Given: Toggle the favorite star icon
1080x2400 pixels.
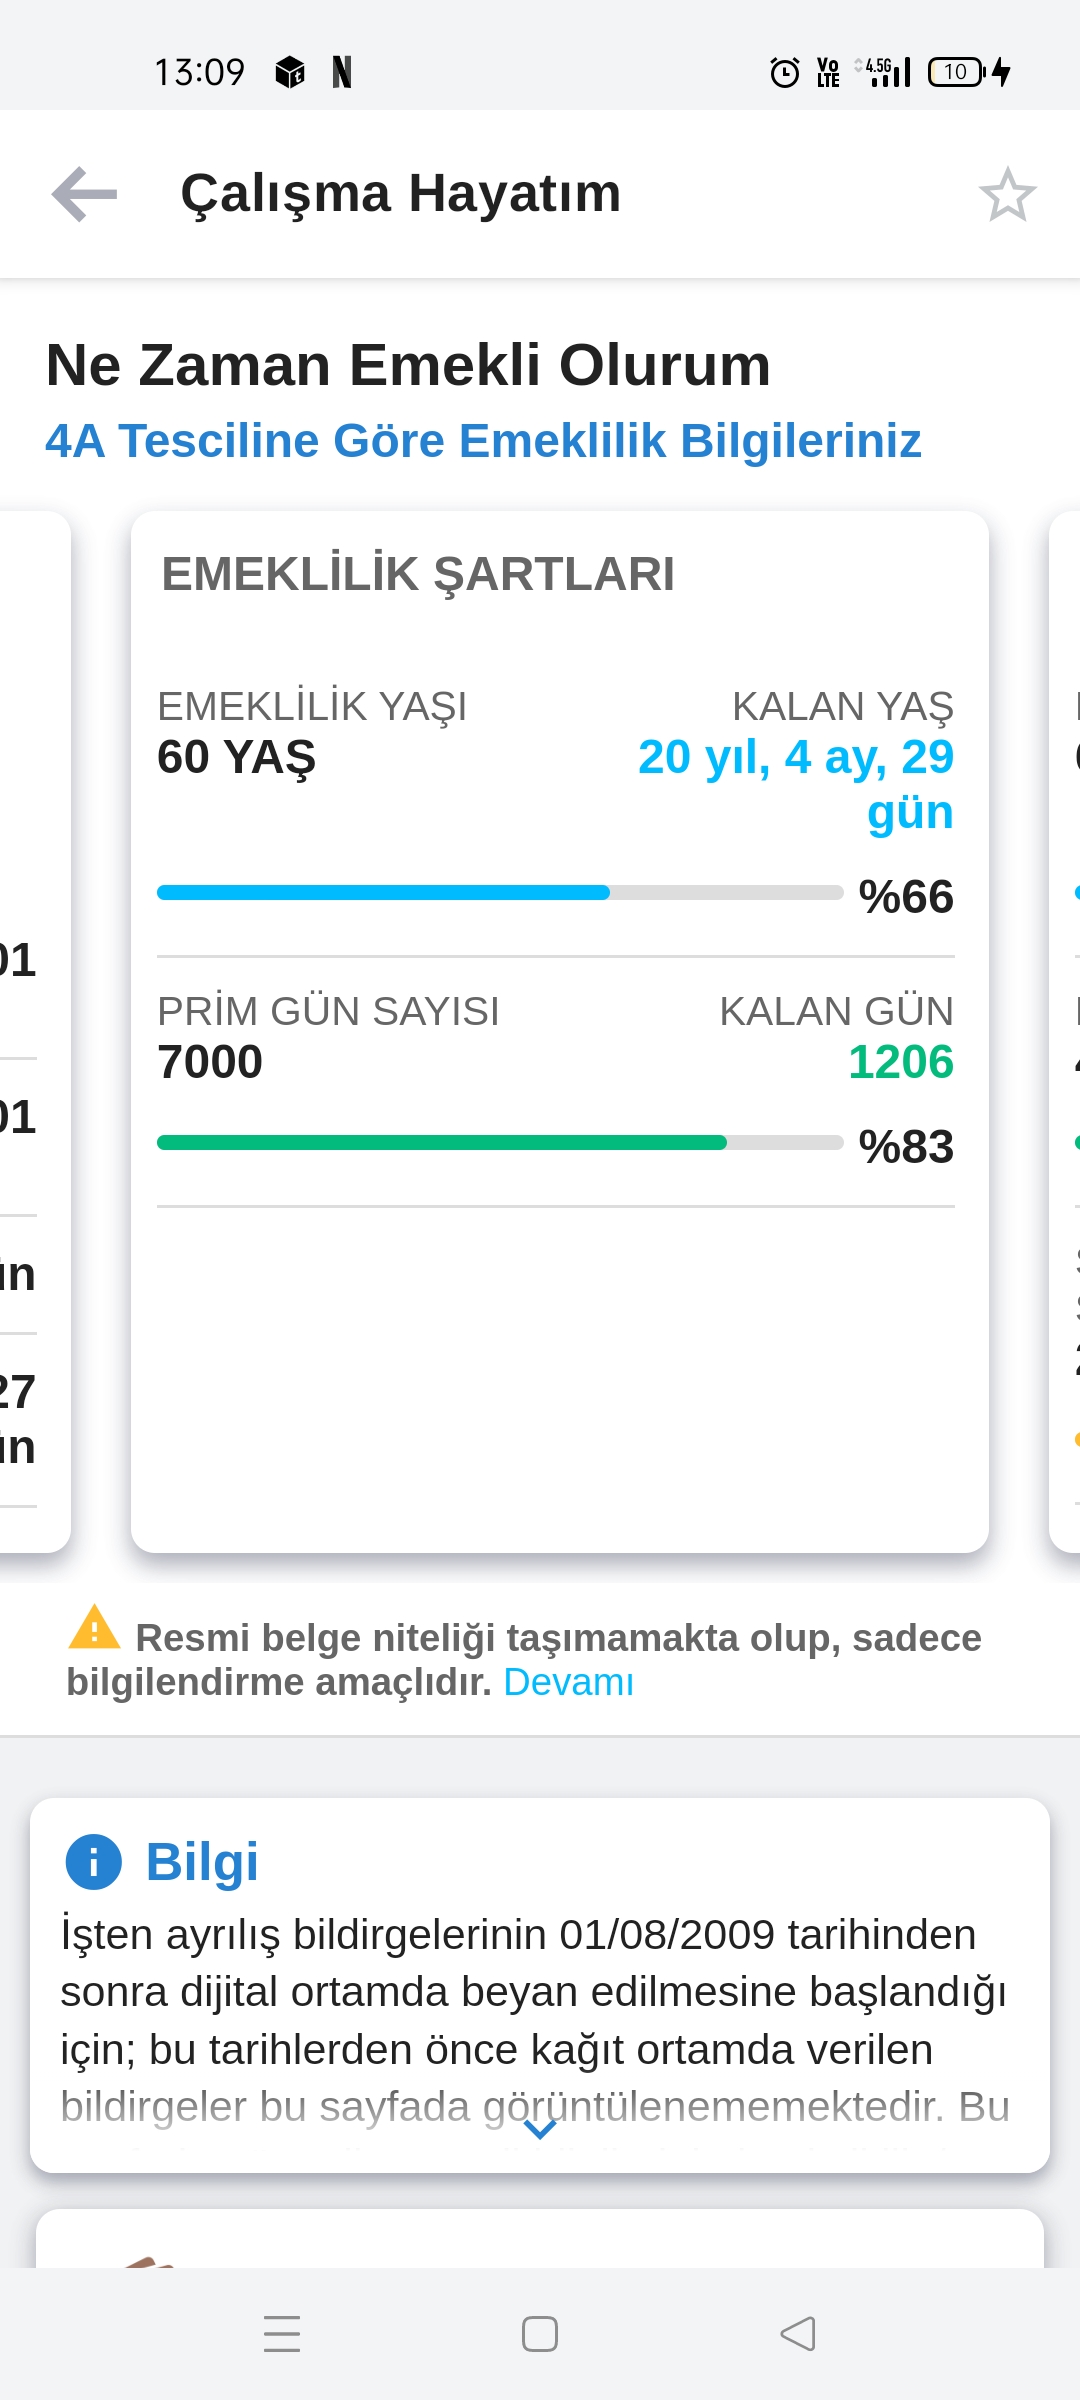Looking at the screenshot, I should (x=1007, y=194).
